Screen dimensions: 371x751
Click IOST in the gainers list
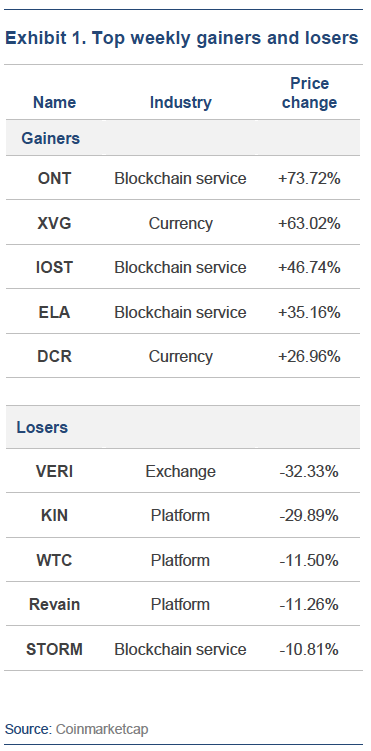pyautogui.click(x=54, y=267)
